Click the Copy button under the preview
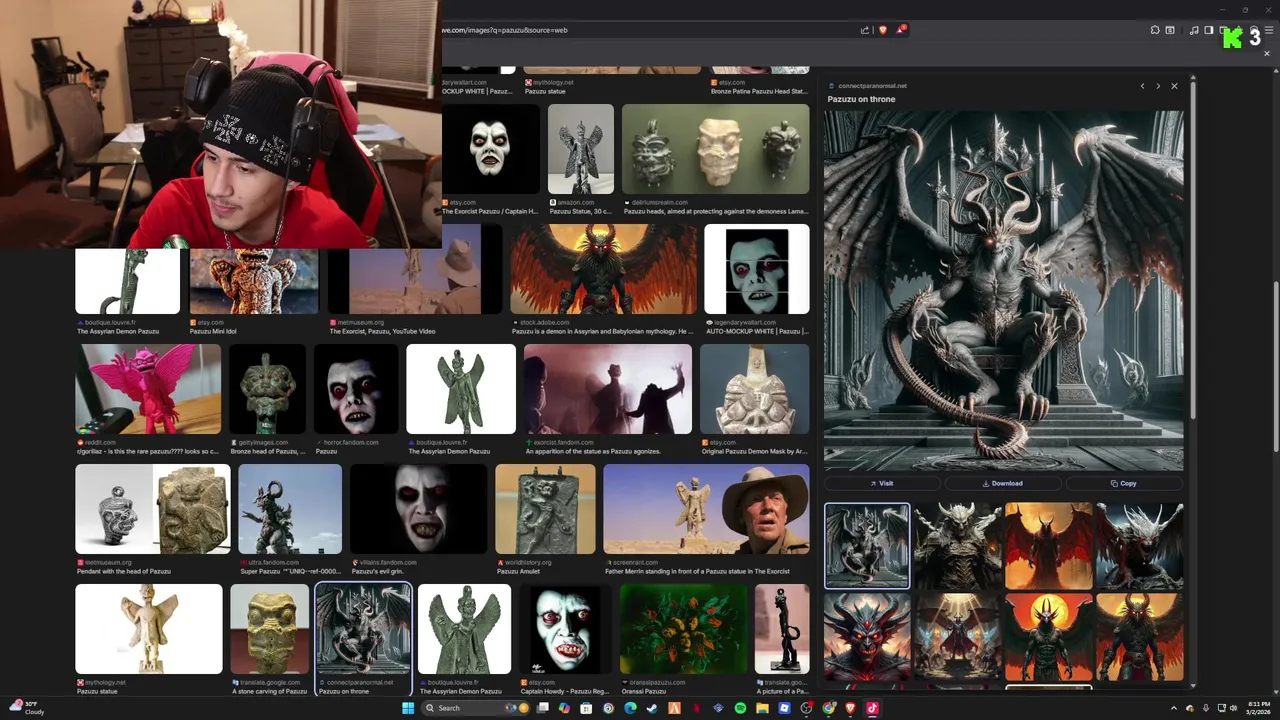 1124,483
